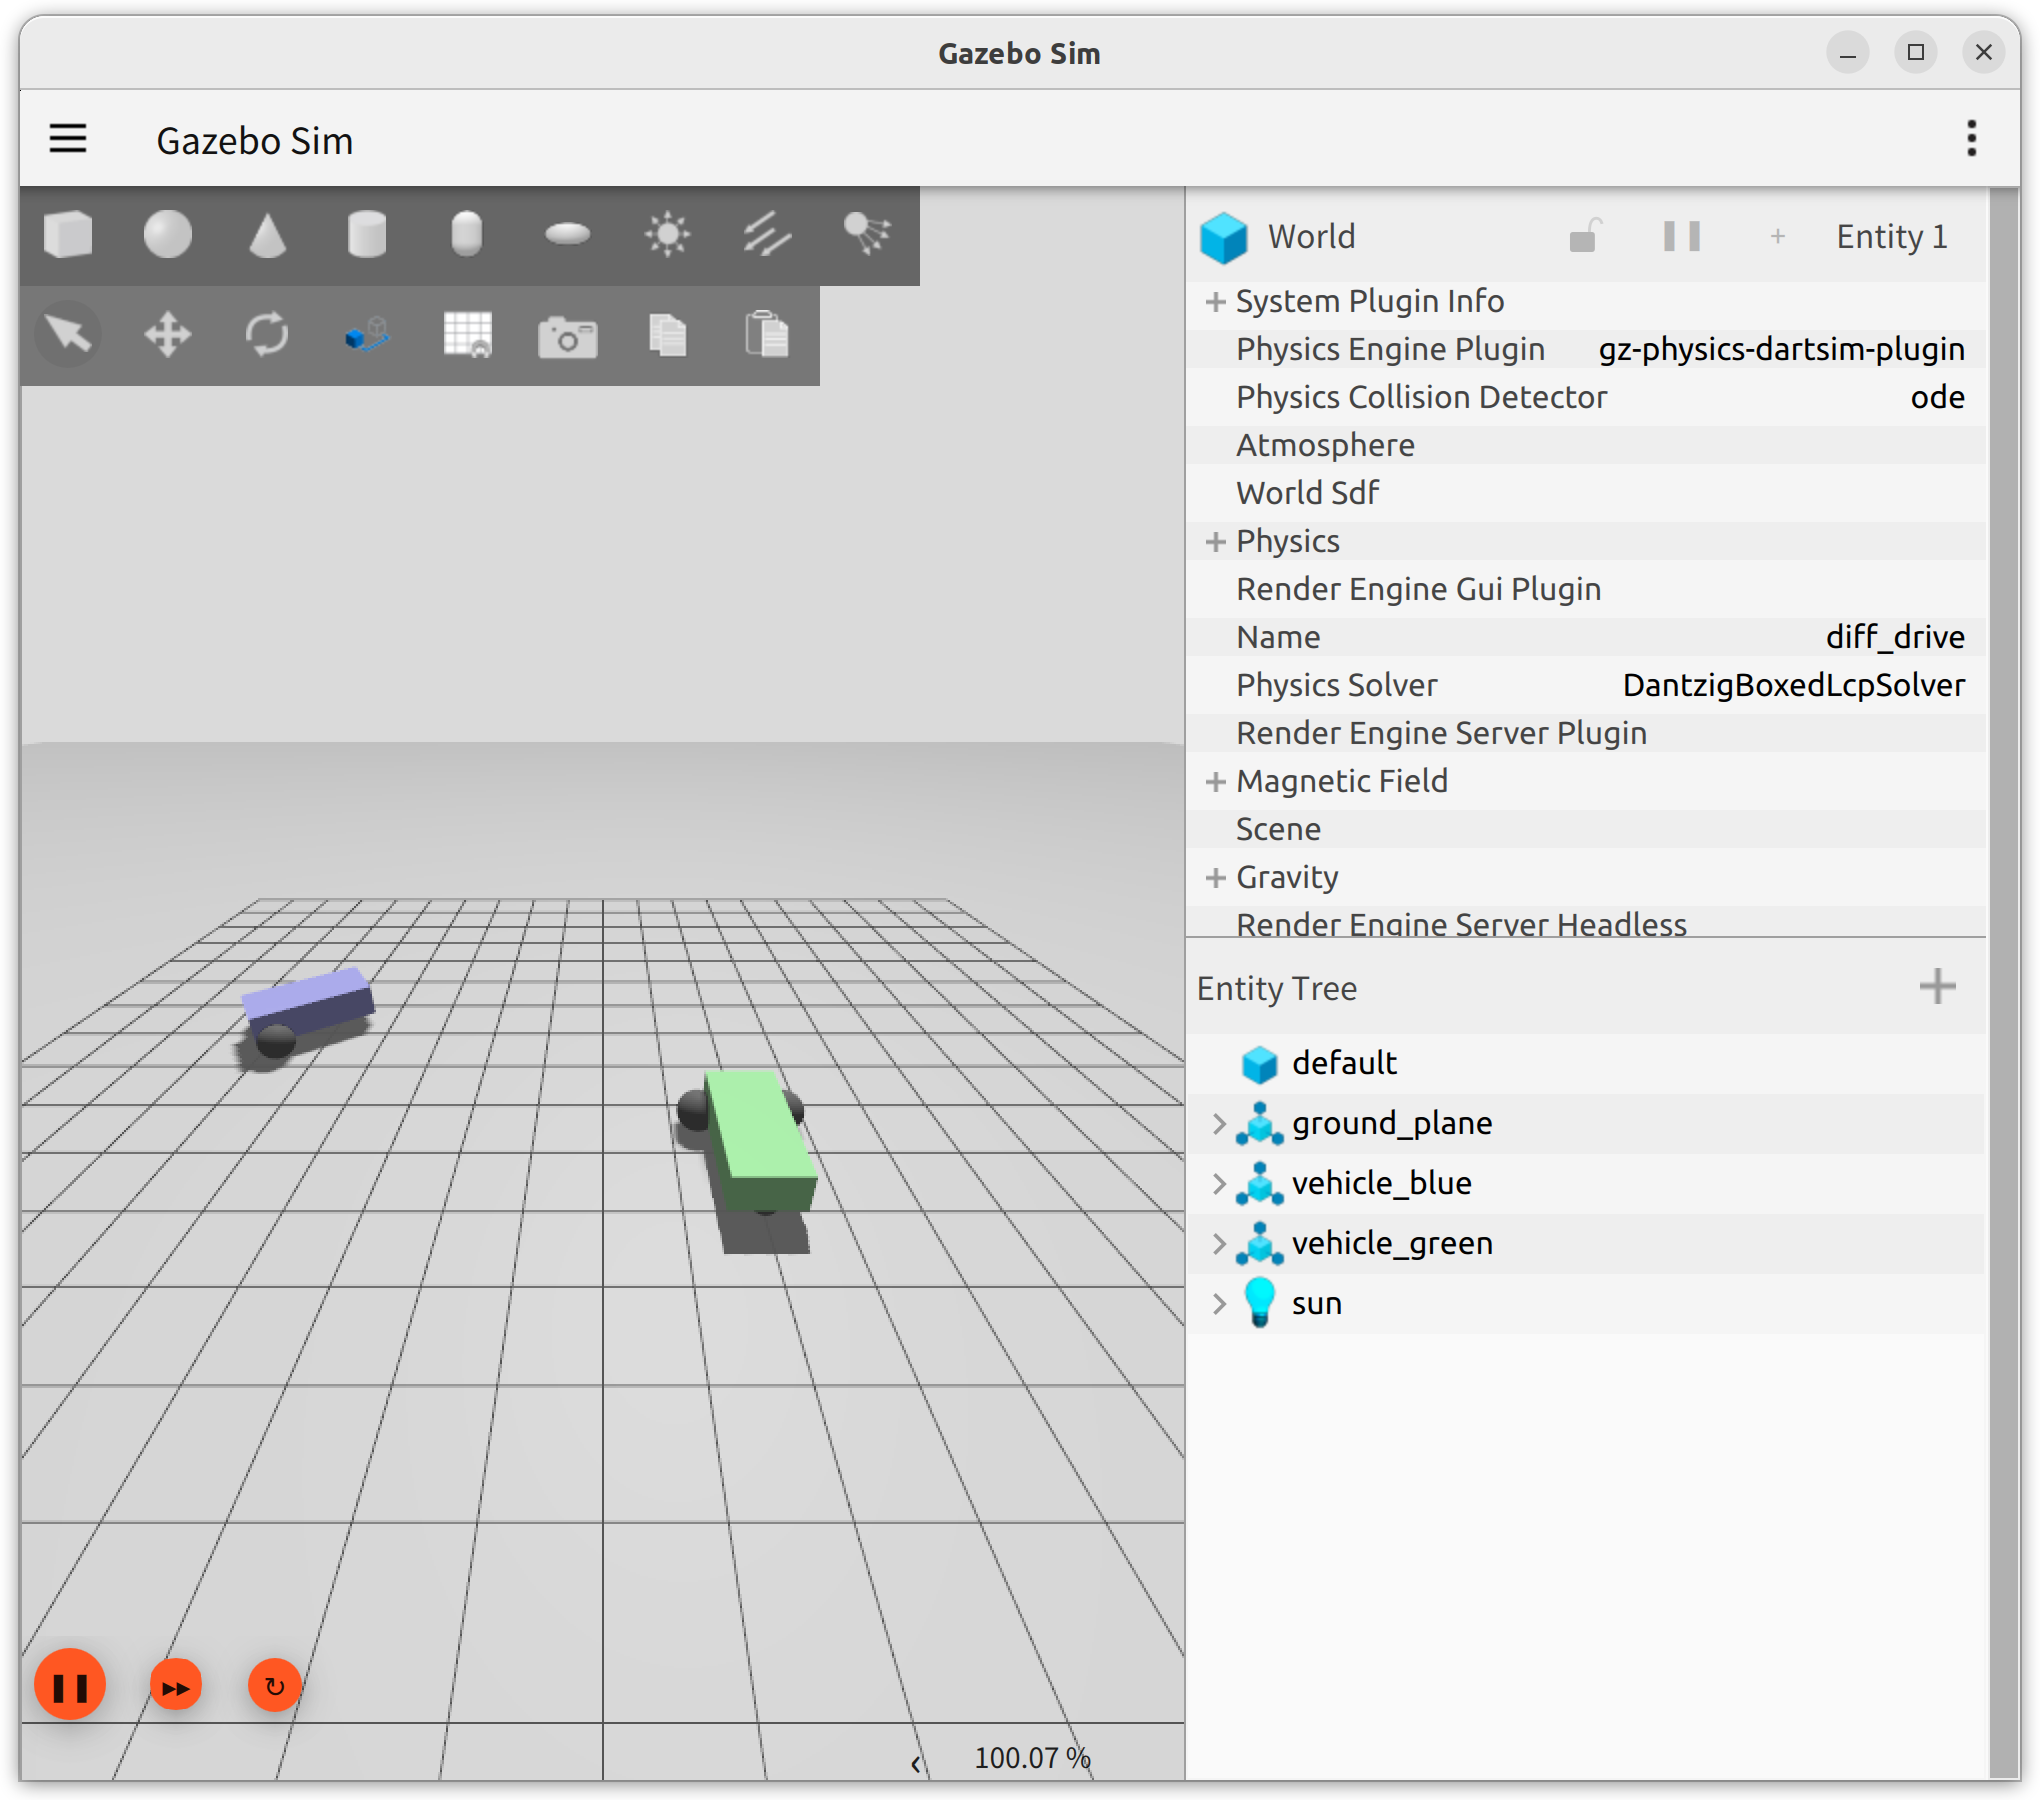Maximize the Gazebo Sim window
This screenshot has width=2040, height=1800.
[1915, 52]
